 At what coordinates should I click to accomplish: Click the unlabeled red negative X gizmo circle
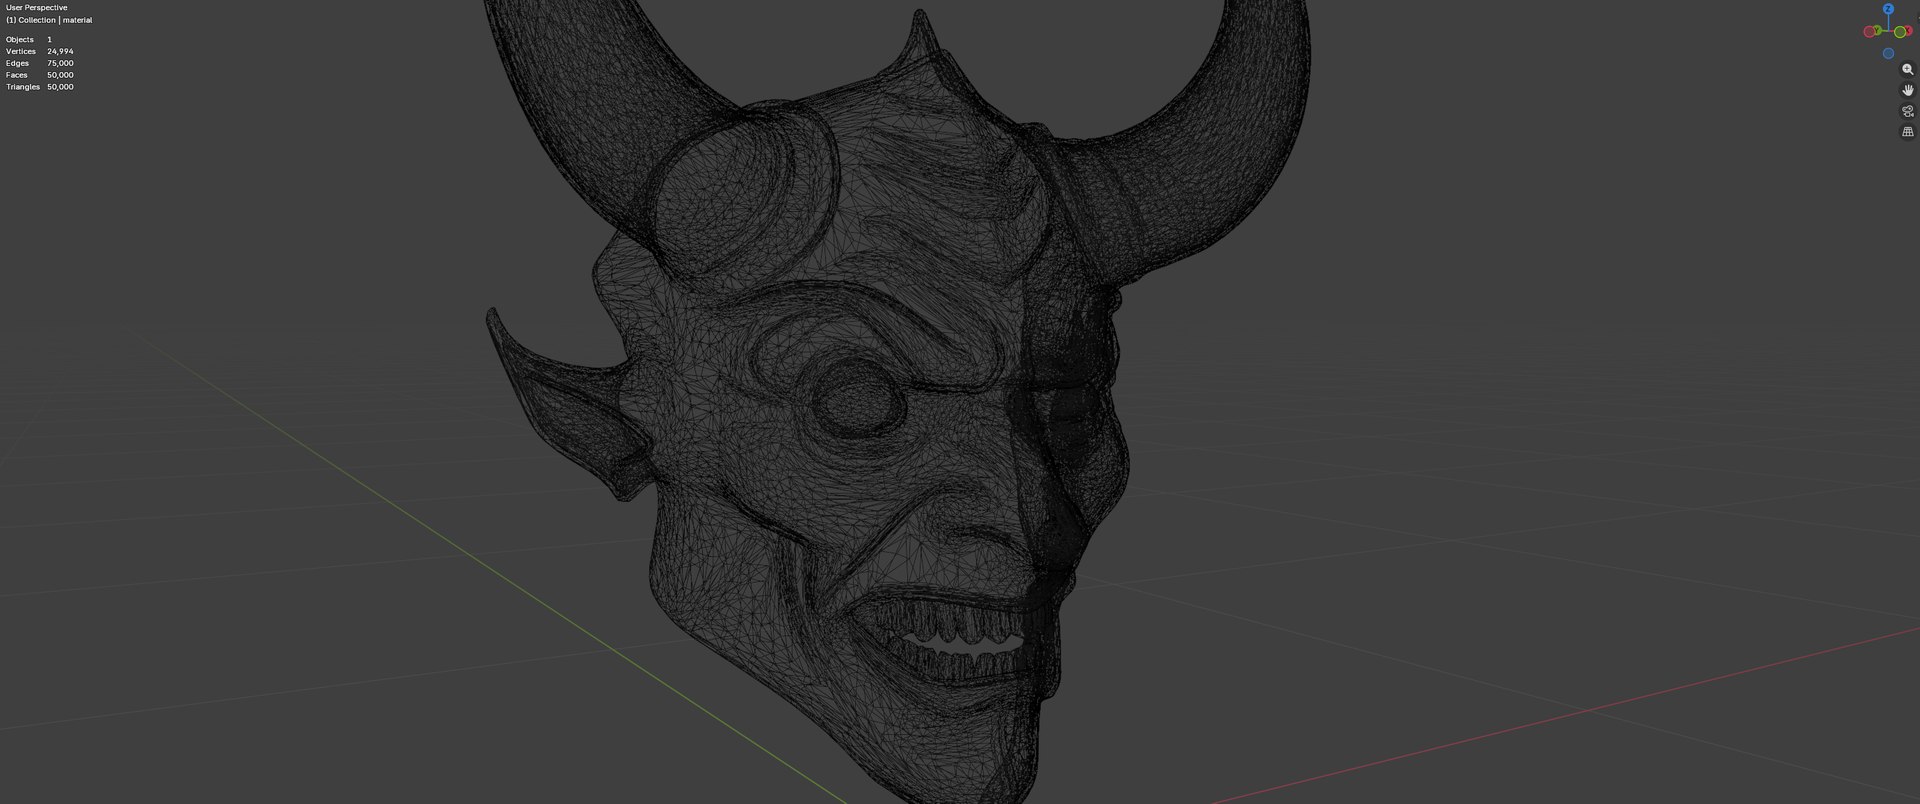tap(1869, 32)
